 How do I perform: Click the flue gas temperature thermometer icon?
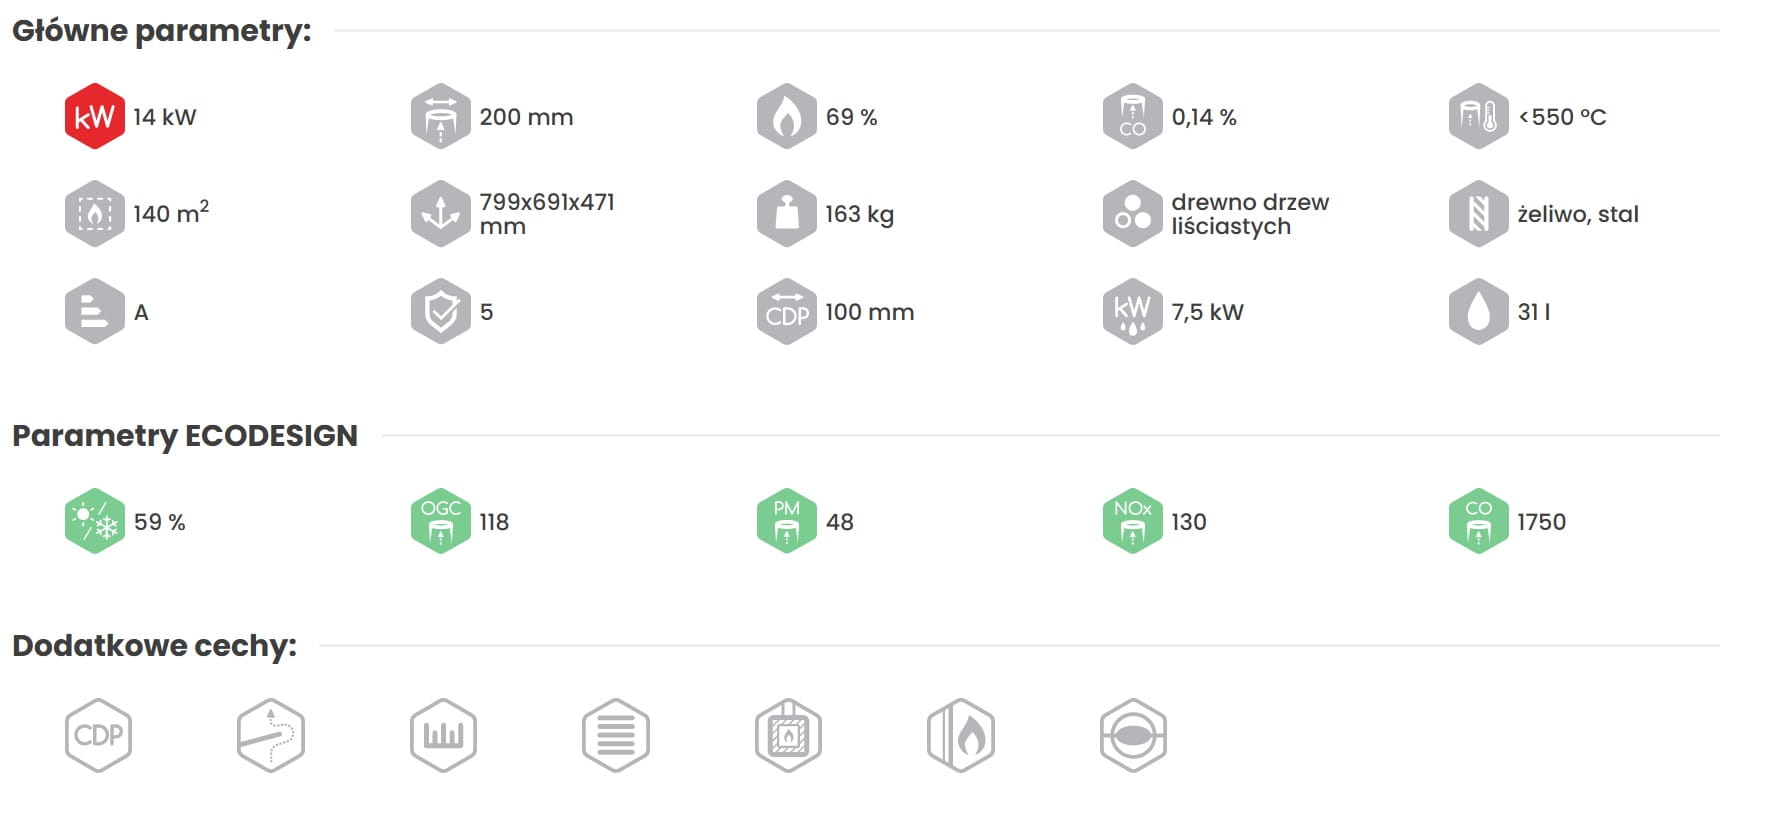coord(1479,116)
